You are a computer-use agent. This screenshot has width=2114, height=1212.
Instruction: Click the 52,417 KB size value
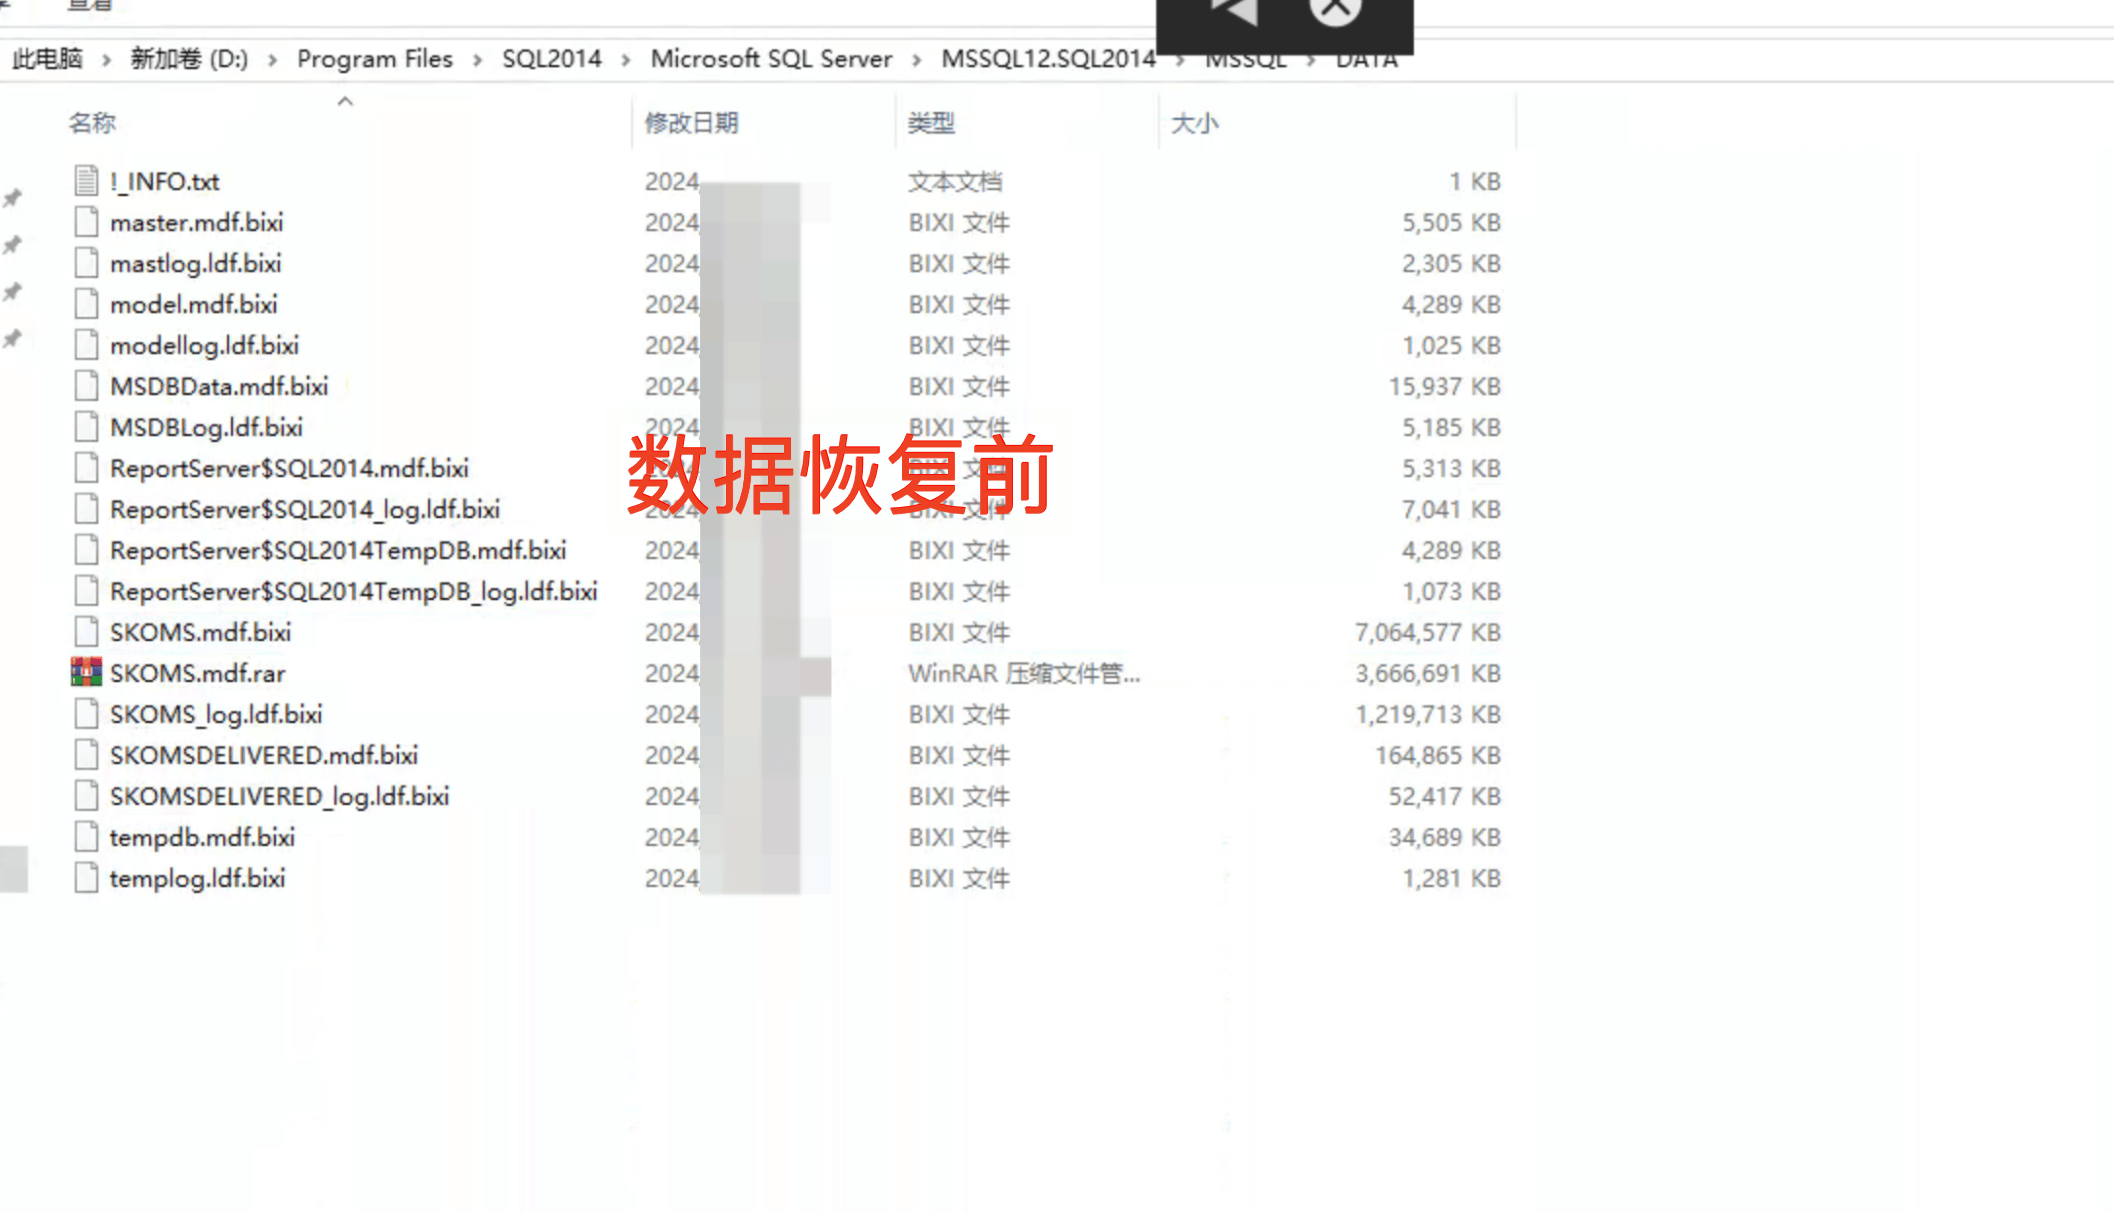[1445, 796]
